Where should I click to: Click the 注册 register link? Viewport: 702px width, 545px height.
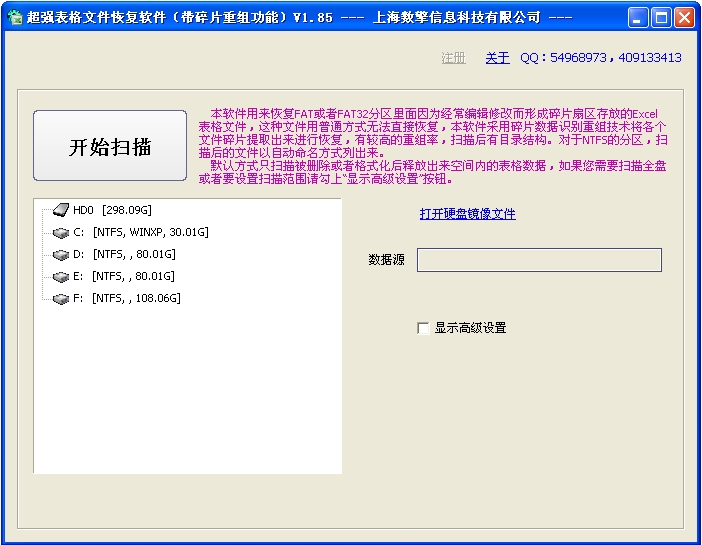(454, 58)
